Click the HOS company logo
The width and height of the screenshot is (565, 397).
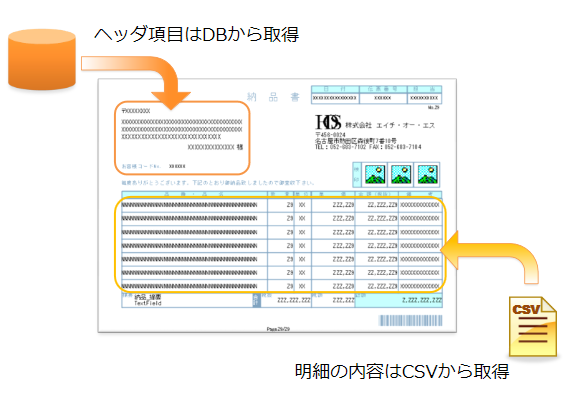(328, 122)
